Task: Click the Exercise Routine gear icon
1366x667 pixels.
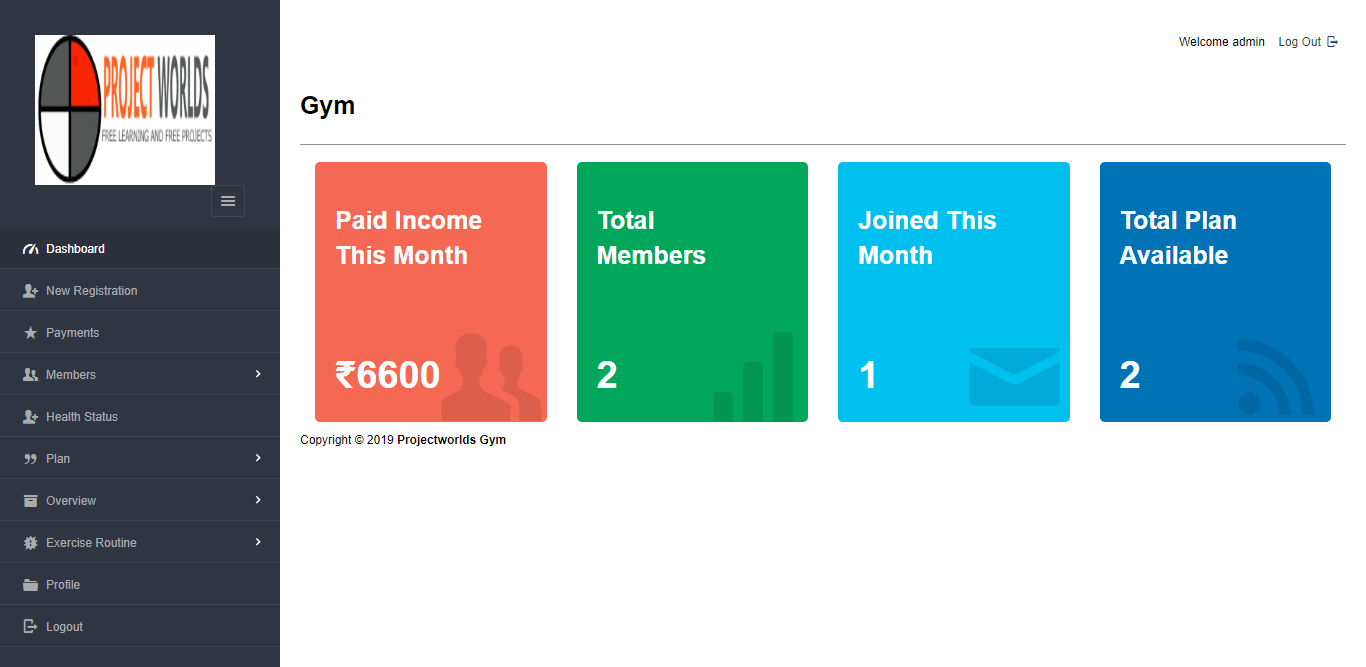Action: coord(30,543)
